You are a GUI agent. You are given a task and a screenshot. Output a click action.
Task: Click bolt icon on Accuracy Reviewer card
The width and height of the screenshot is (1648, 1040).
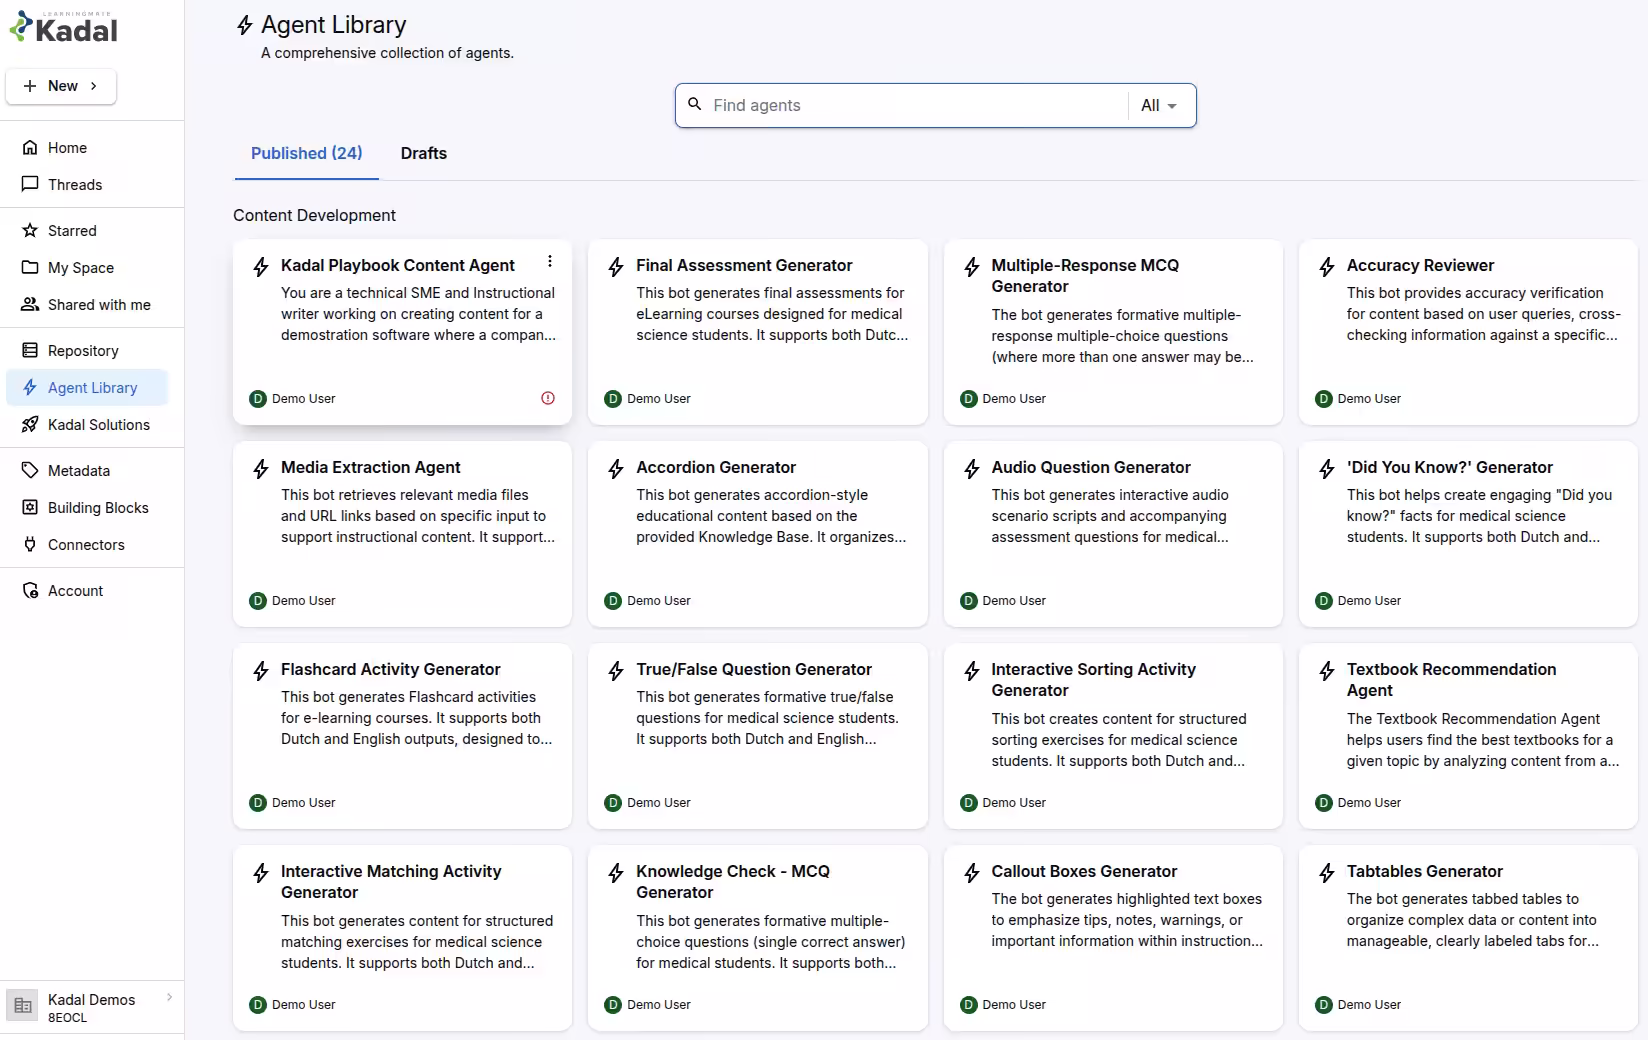(1327, 267)
